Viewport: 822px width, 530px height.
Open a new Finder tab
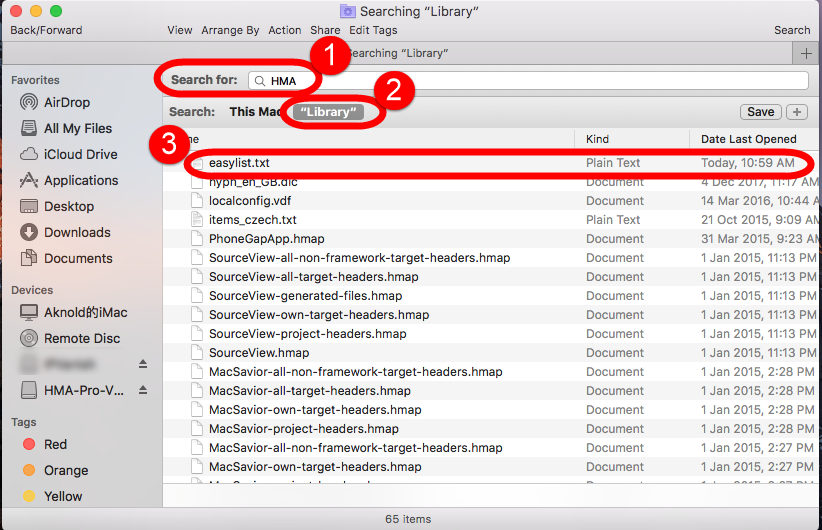pyautogui.click(x=806, y=53)
